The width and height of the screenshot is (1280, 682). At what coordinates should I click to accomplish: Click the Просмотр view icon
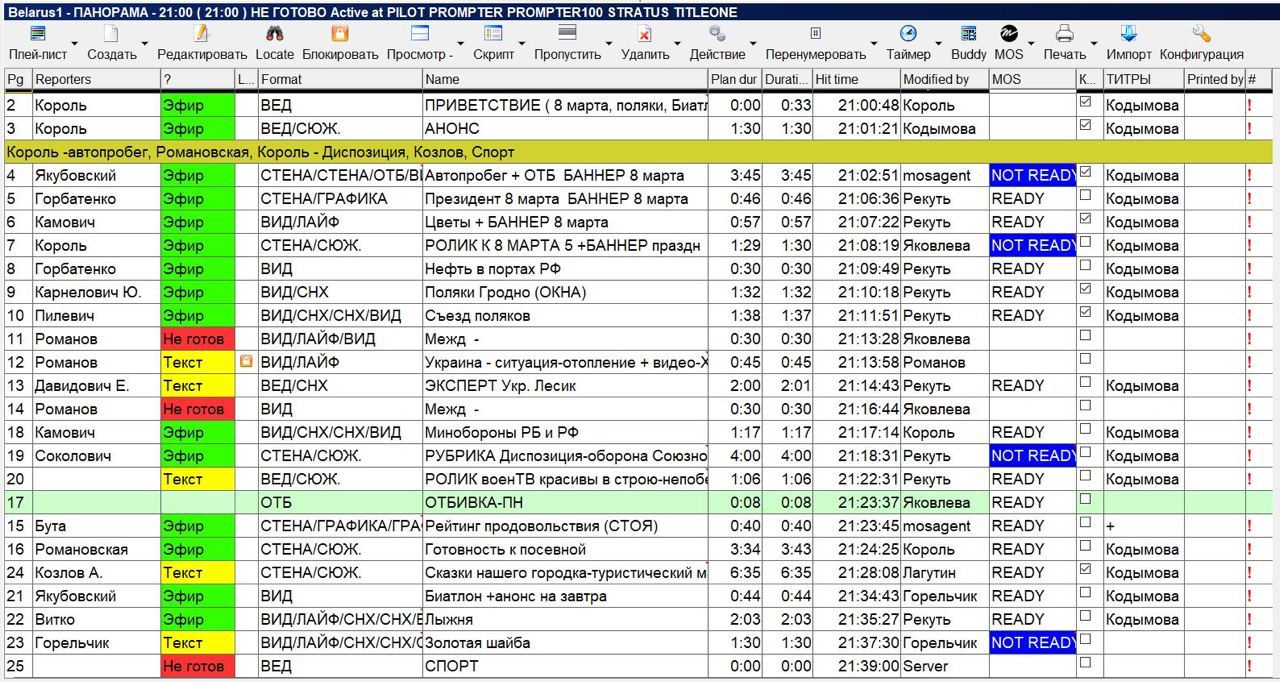pos(420,33)
